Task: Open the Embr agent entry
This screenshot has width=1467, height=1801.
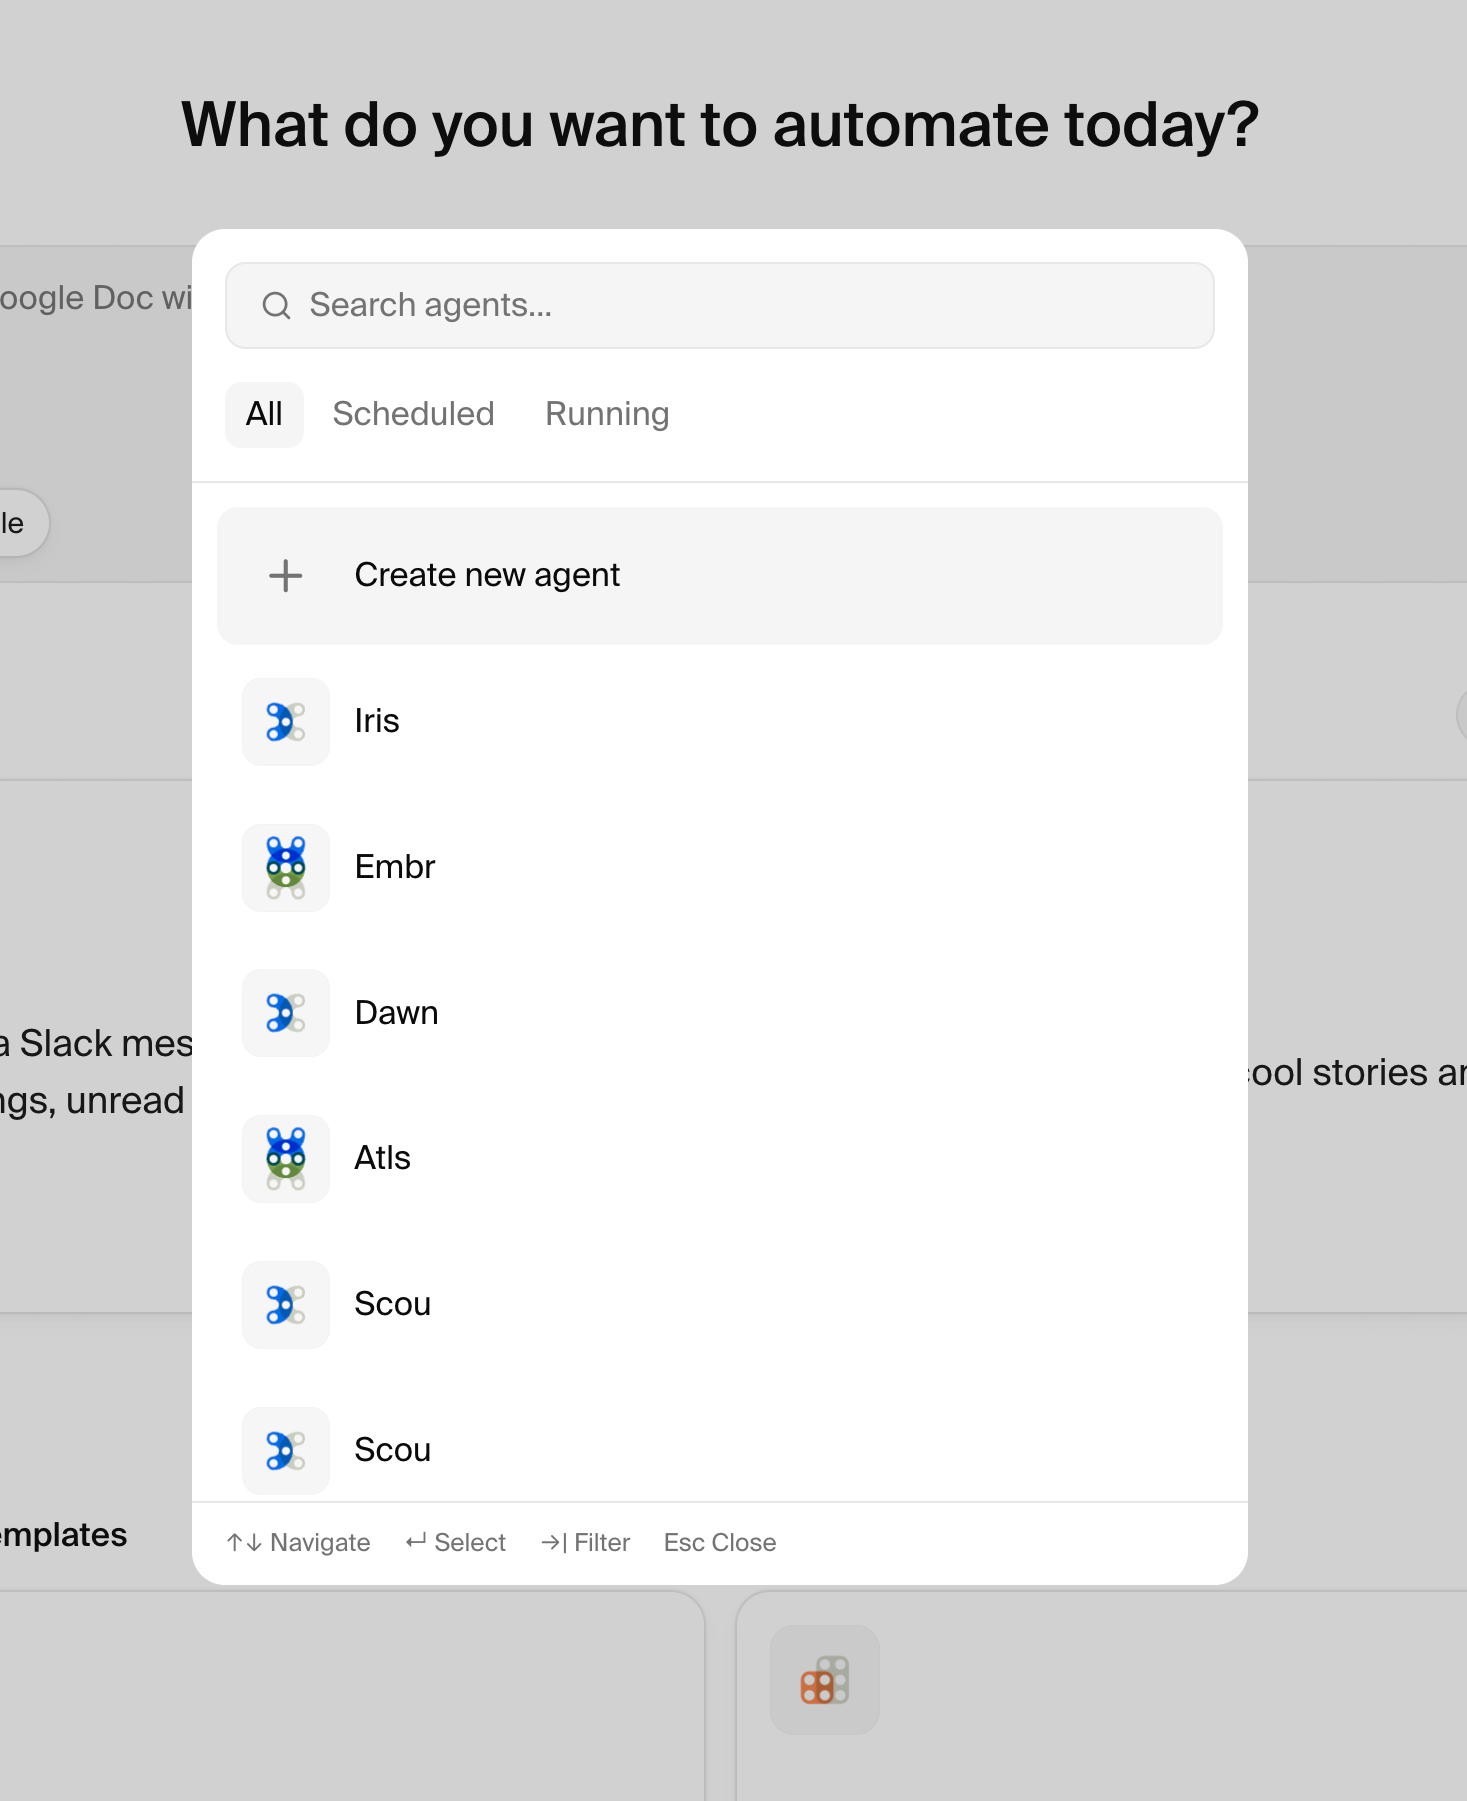Action: [x=720, y=867]
